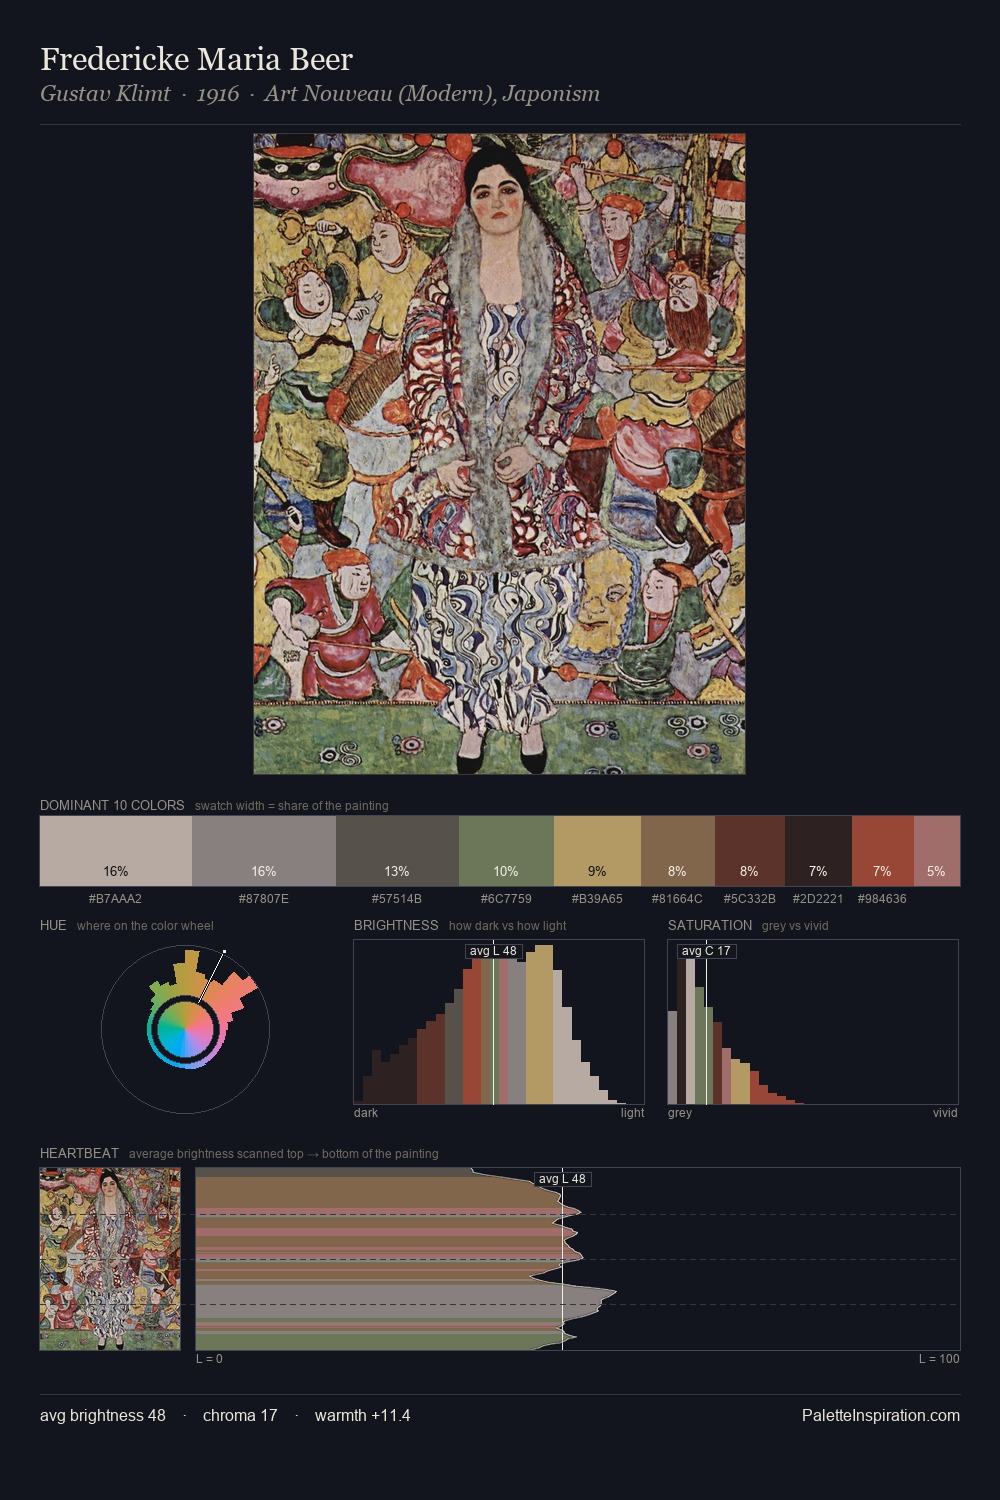1000x1500 pixels.
Task: Visit the PaletteInspiration.com link
Action: point(881,1415)
